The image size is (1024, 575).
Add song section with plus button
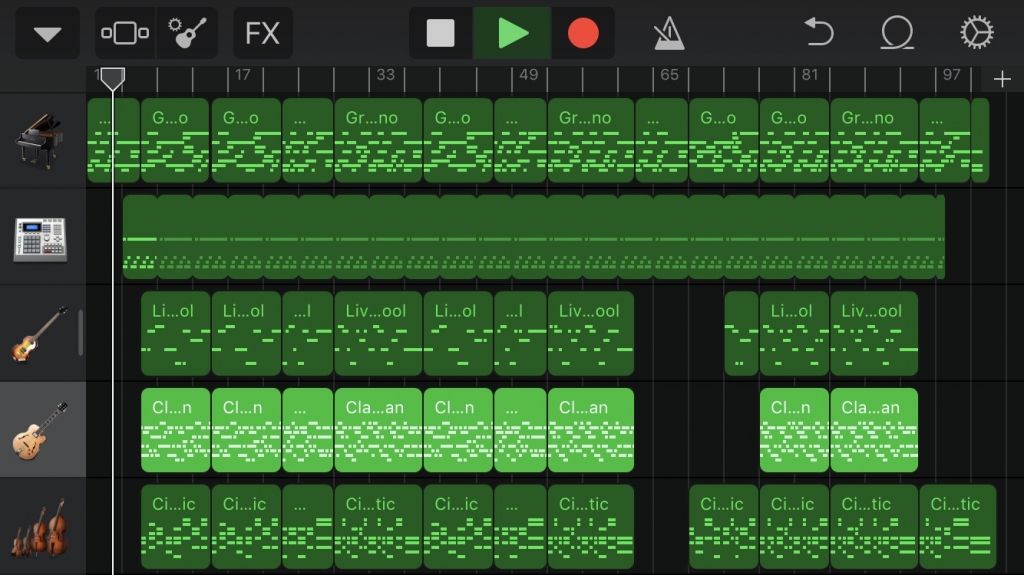tap(1002, 80)
